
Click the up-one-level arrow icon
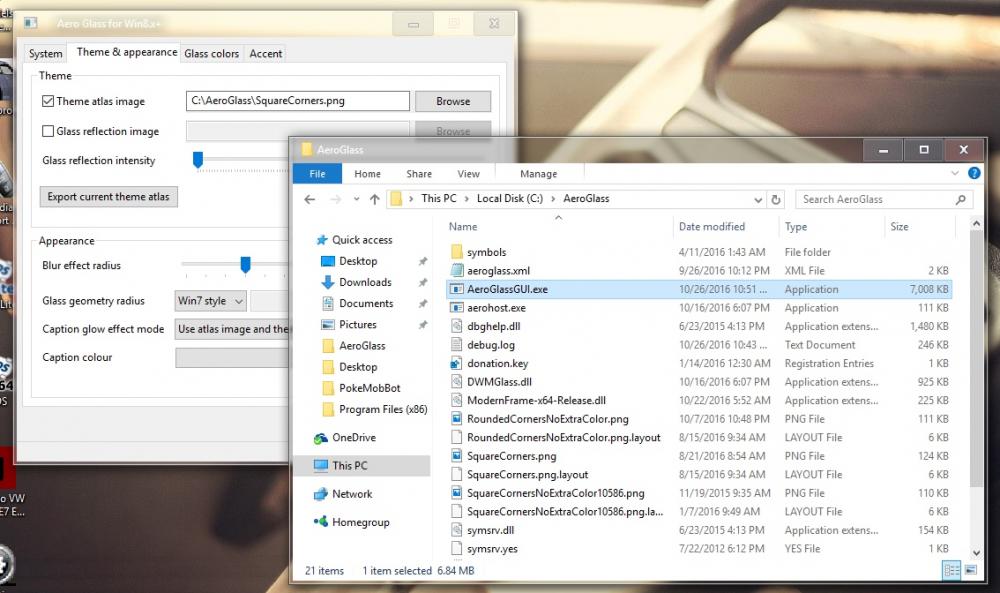point(374,199)
